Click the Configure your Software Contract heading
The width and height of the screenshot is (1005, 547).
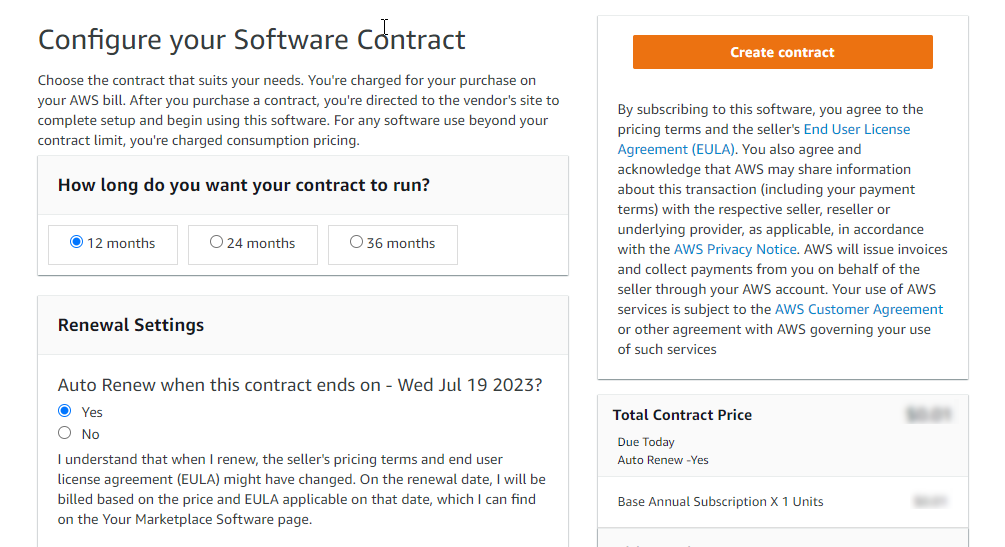(252, 40)
